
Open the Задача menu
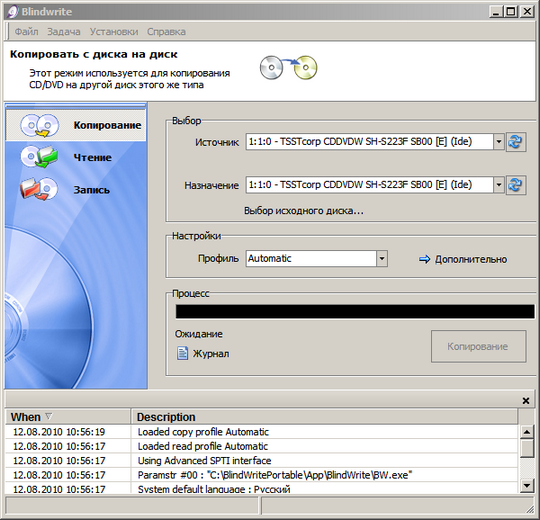click(x=64, y=32)
